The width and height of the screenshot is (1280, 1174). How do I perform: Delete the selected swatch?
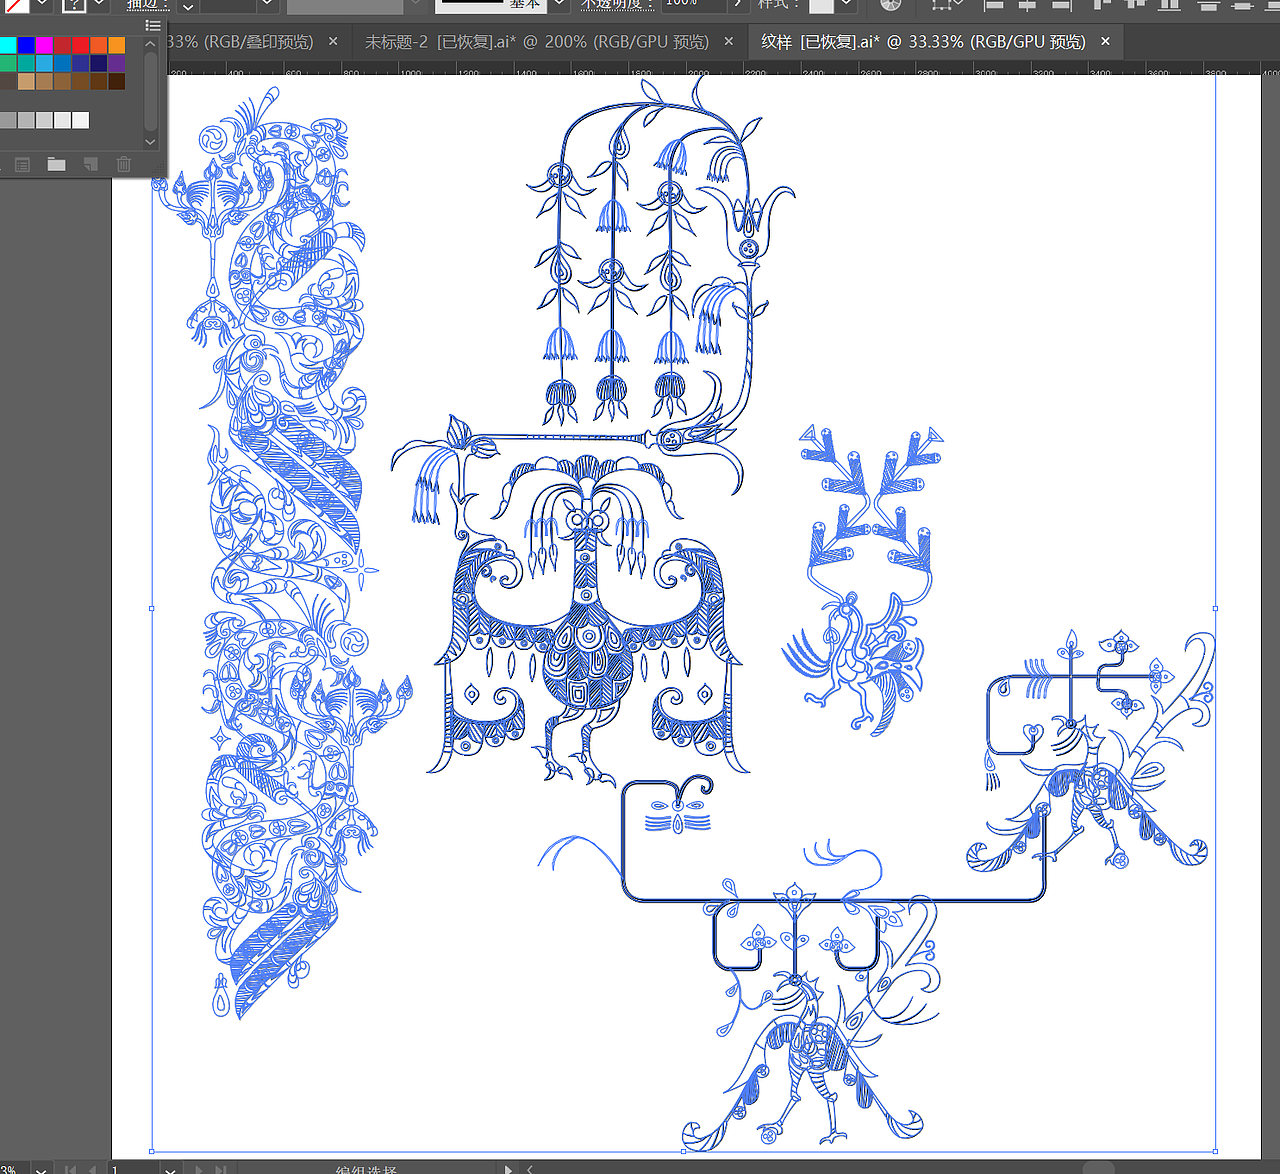click(x=123, y=164)
